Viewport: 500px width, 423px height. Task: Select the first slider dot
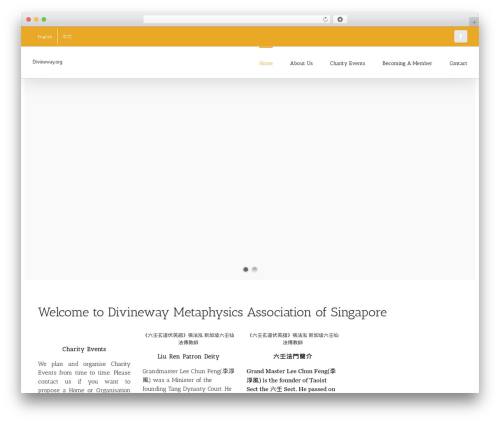246,269
